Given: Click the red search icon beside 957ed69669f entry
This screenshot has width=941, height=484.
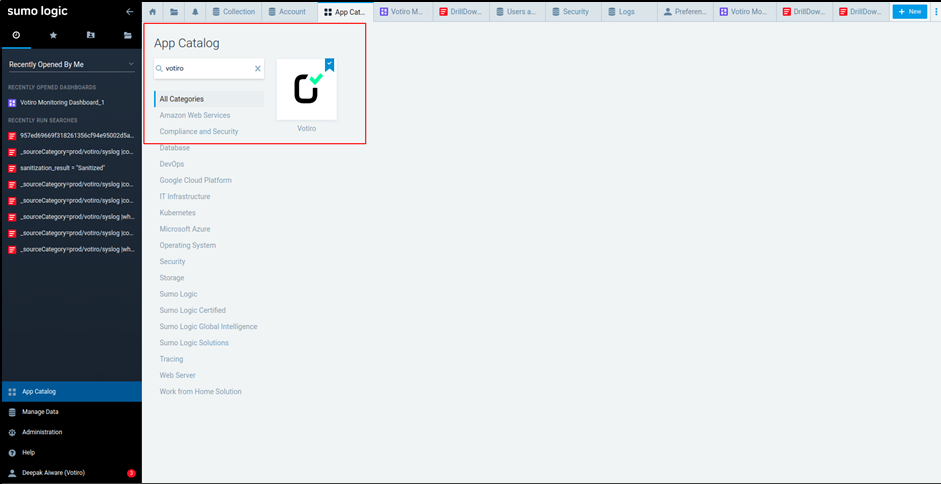Looking at the screenshot, I should pyautogui.click(x=12, y=136).
